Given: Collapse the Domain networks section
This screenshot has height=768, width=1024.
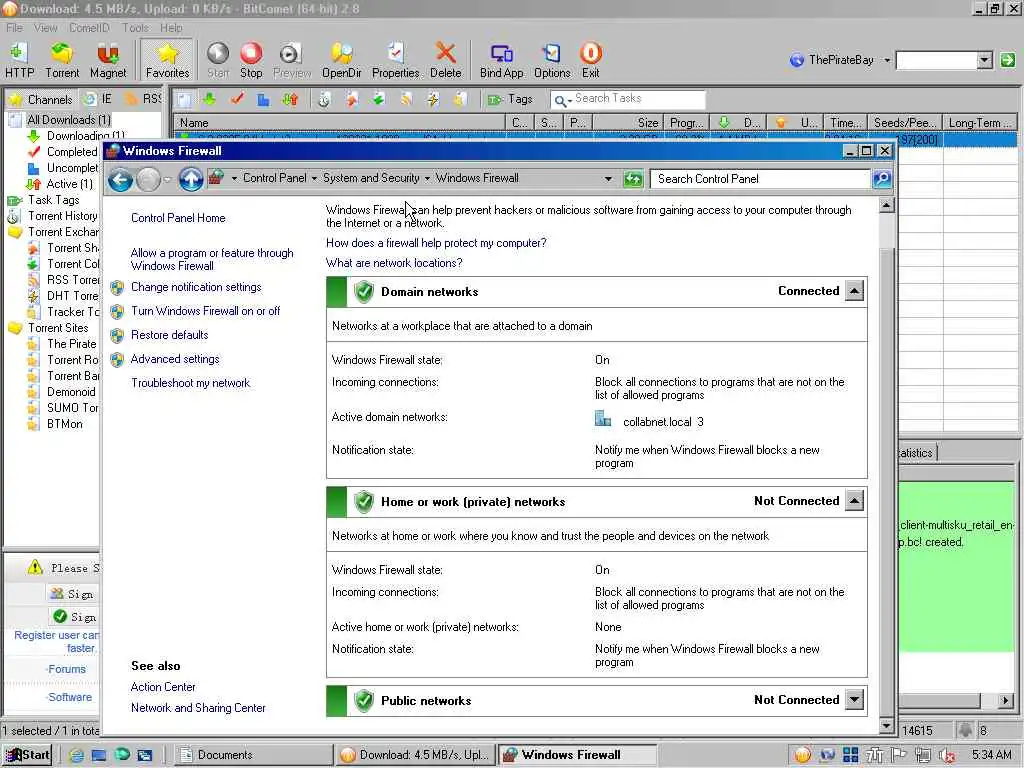Looking at the screenshot, I should (854, 291).
